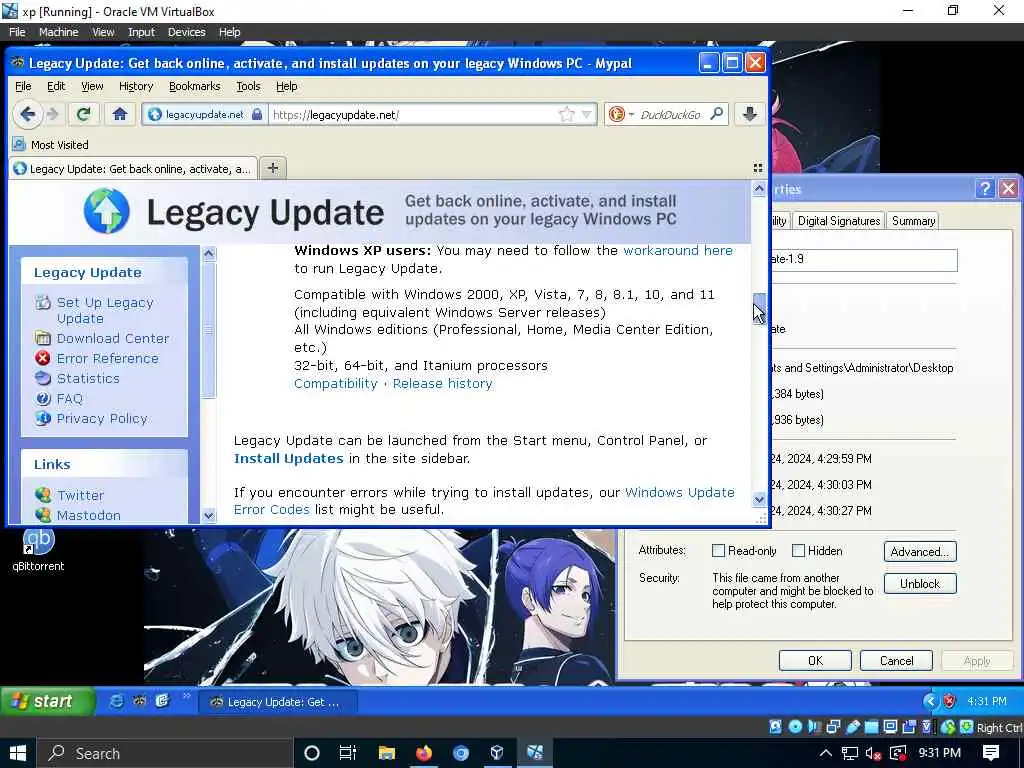This screenshot has width=1024, height=768.
Task: Open the host notification center icon
Action: 991,753
